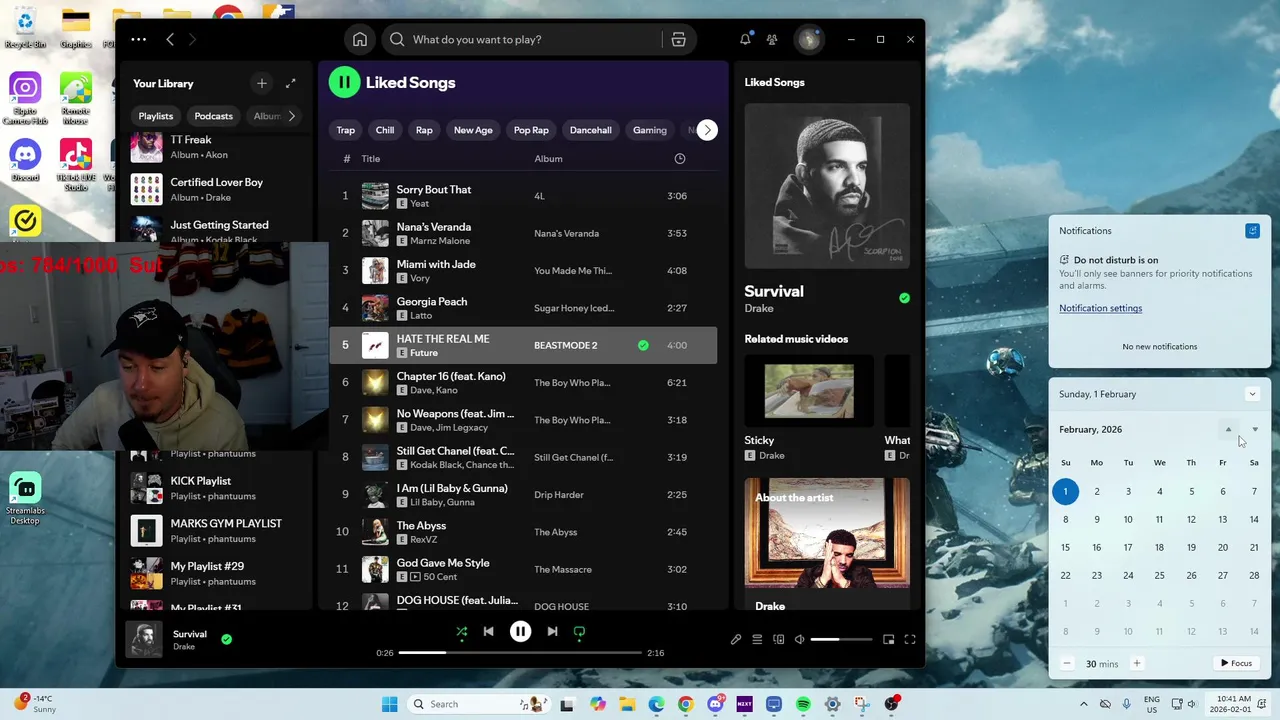Adjust the Spotify volume slider
This screenshot has width=1280, height=720.
839,640
